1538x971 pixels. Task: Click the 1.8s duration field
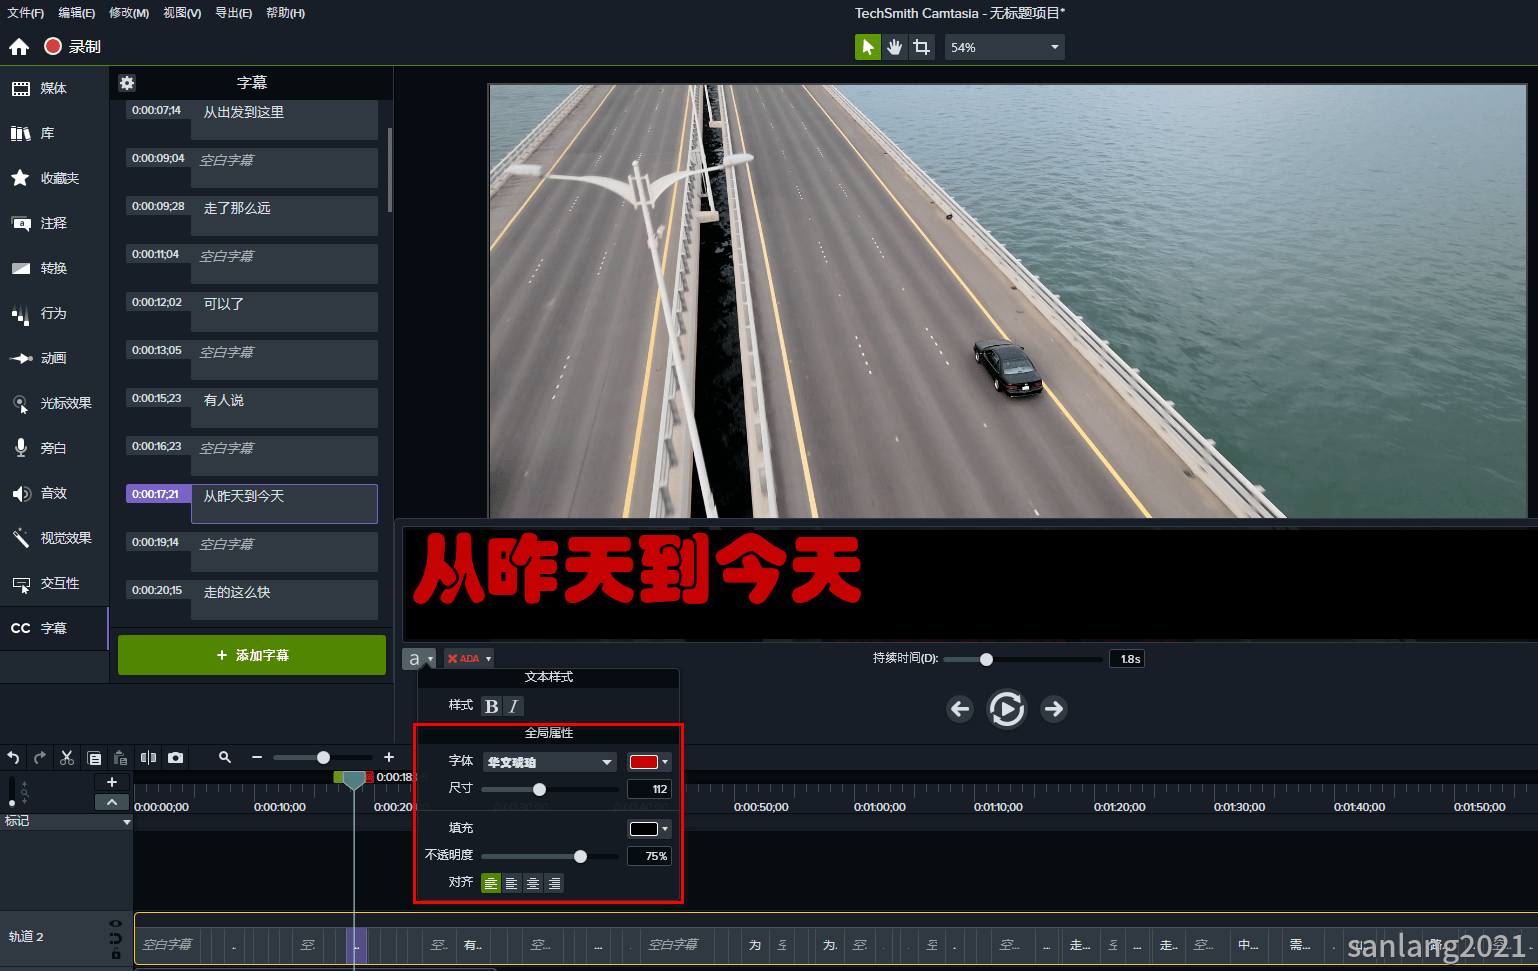pyautogui.click(x=1127, y=659)
